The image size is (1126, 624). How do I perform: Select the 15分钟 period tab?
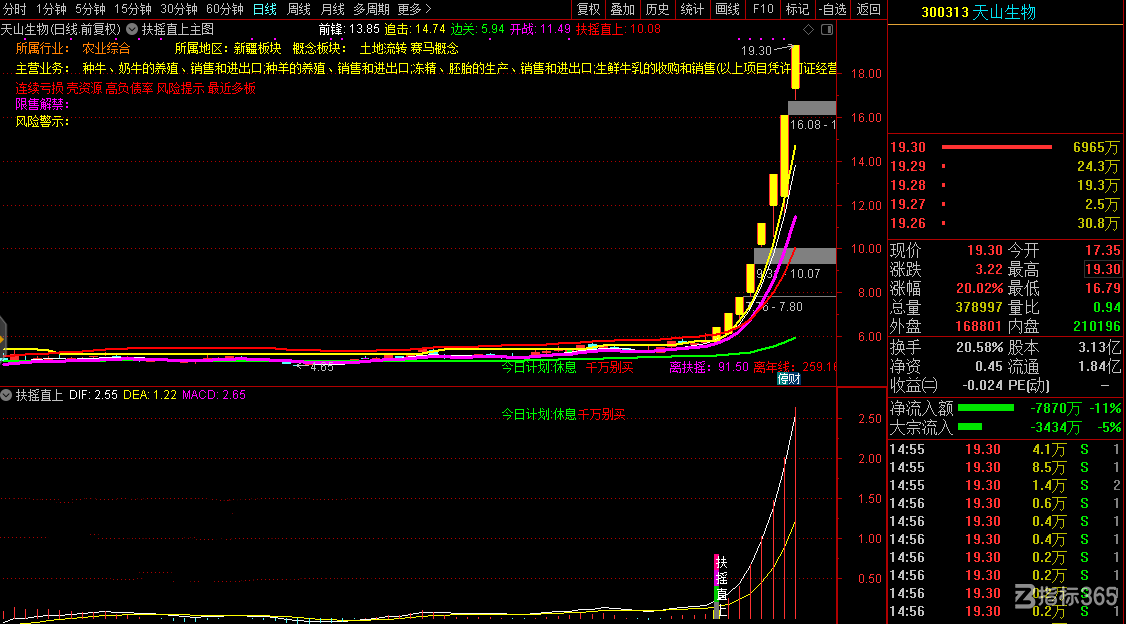pos(133,9)
